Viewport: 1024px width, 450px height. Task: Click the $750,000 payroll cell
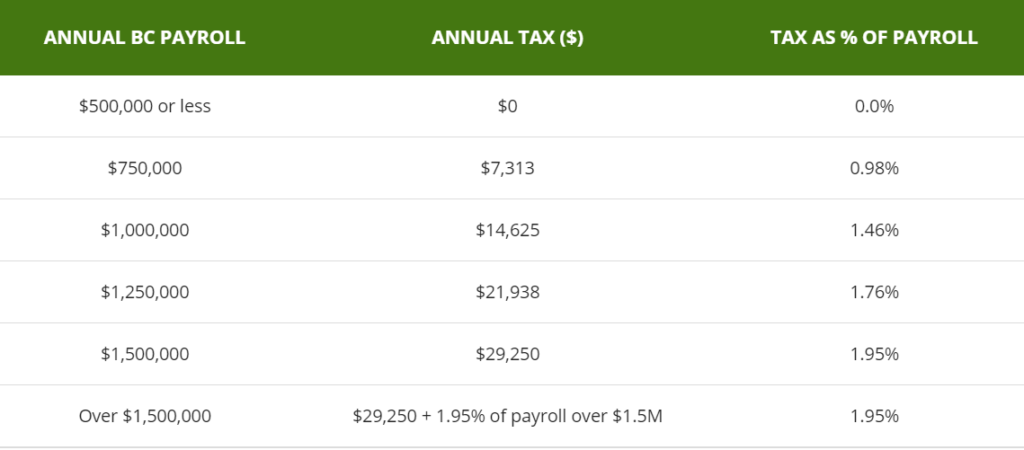pyautogui.click(x=145, y=168)
